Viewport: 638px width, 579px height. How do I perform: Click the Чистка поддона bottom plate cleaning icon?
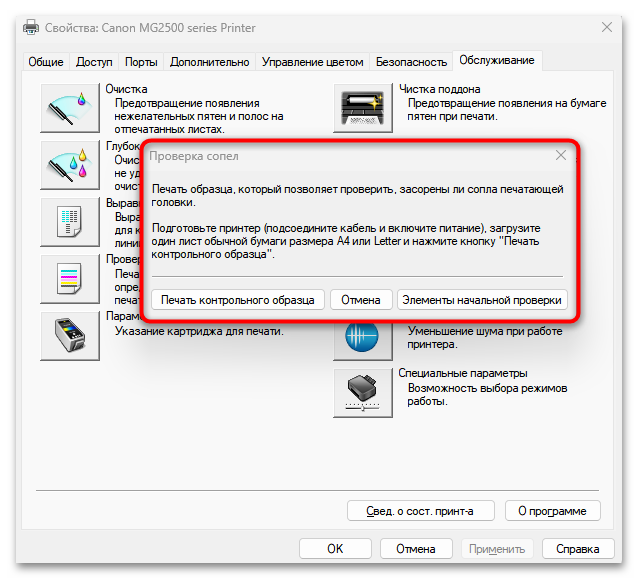pyautogui.click(x=363, y=108)
